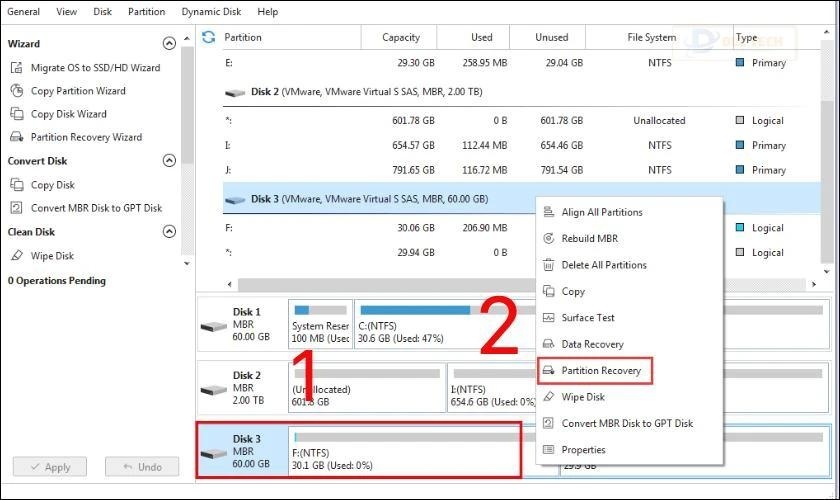Click the Delete All Partitions trash icon
This screenshot has height=500, width=840.
[x=549, y=265]
